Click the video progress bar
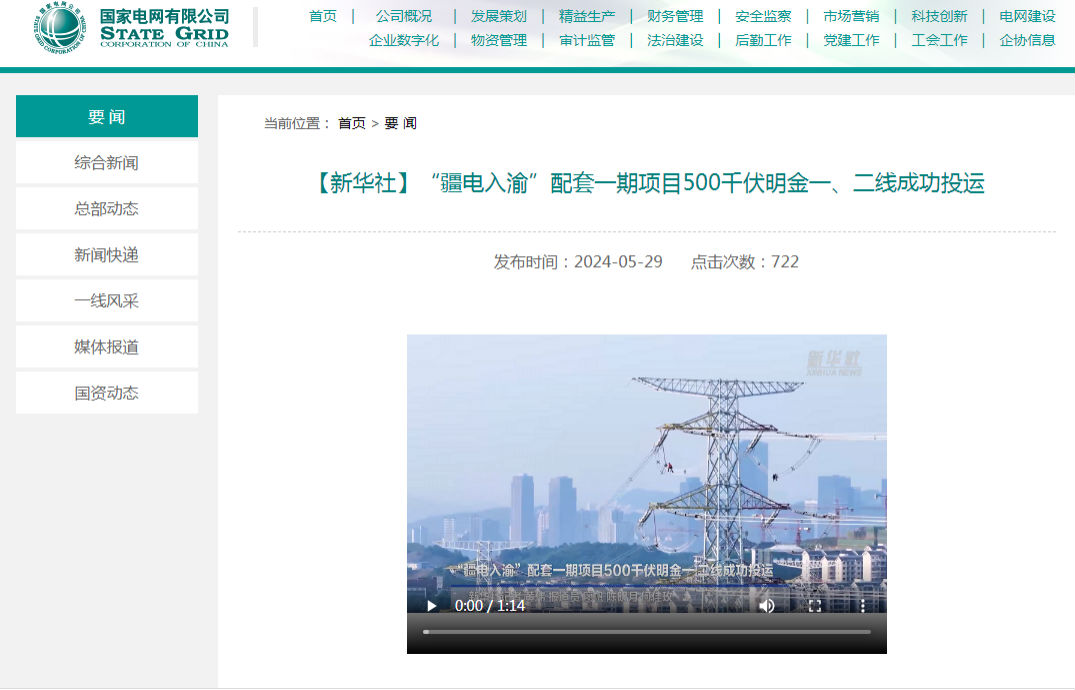Image resolution: width=1075 pixels, height=690 pixels. [x=647, y=632]
